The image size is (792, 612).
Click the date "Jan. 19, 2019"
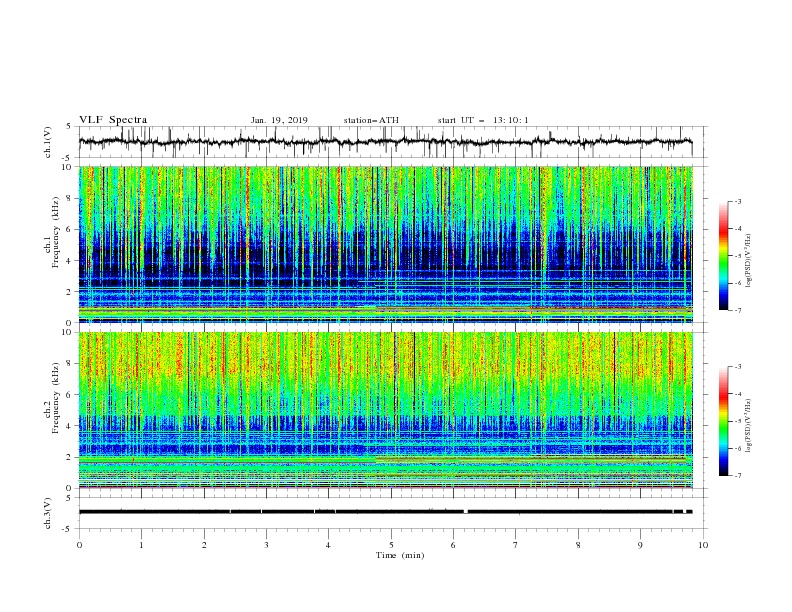click(279, 120)
